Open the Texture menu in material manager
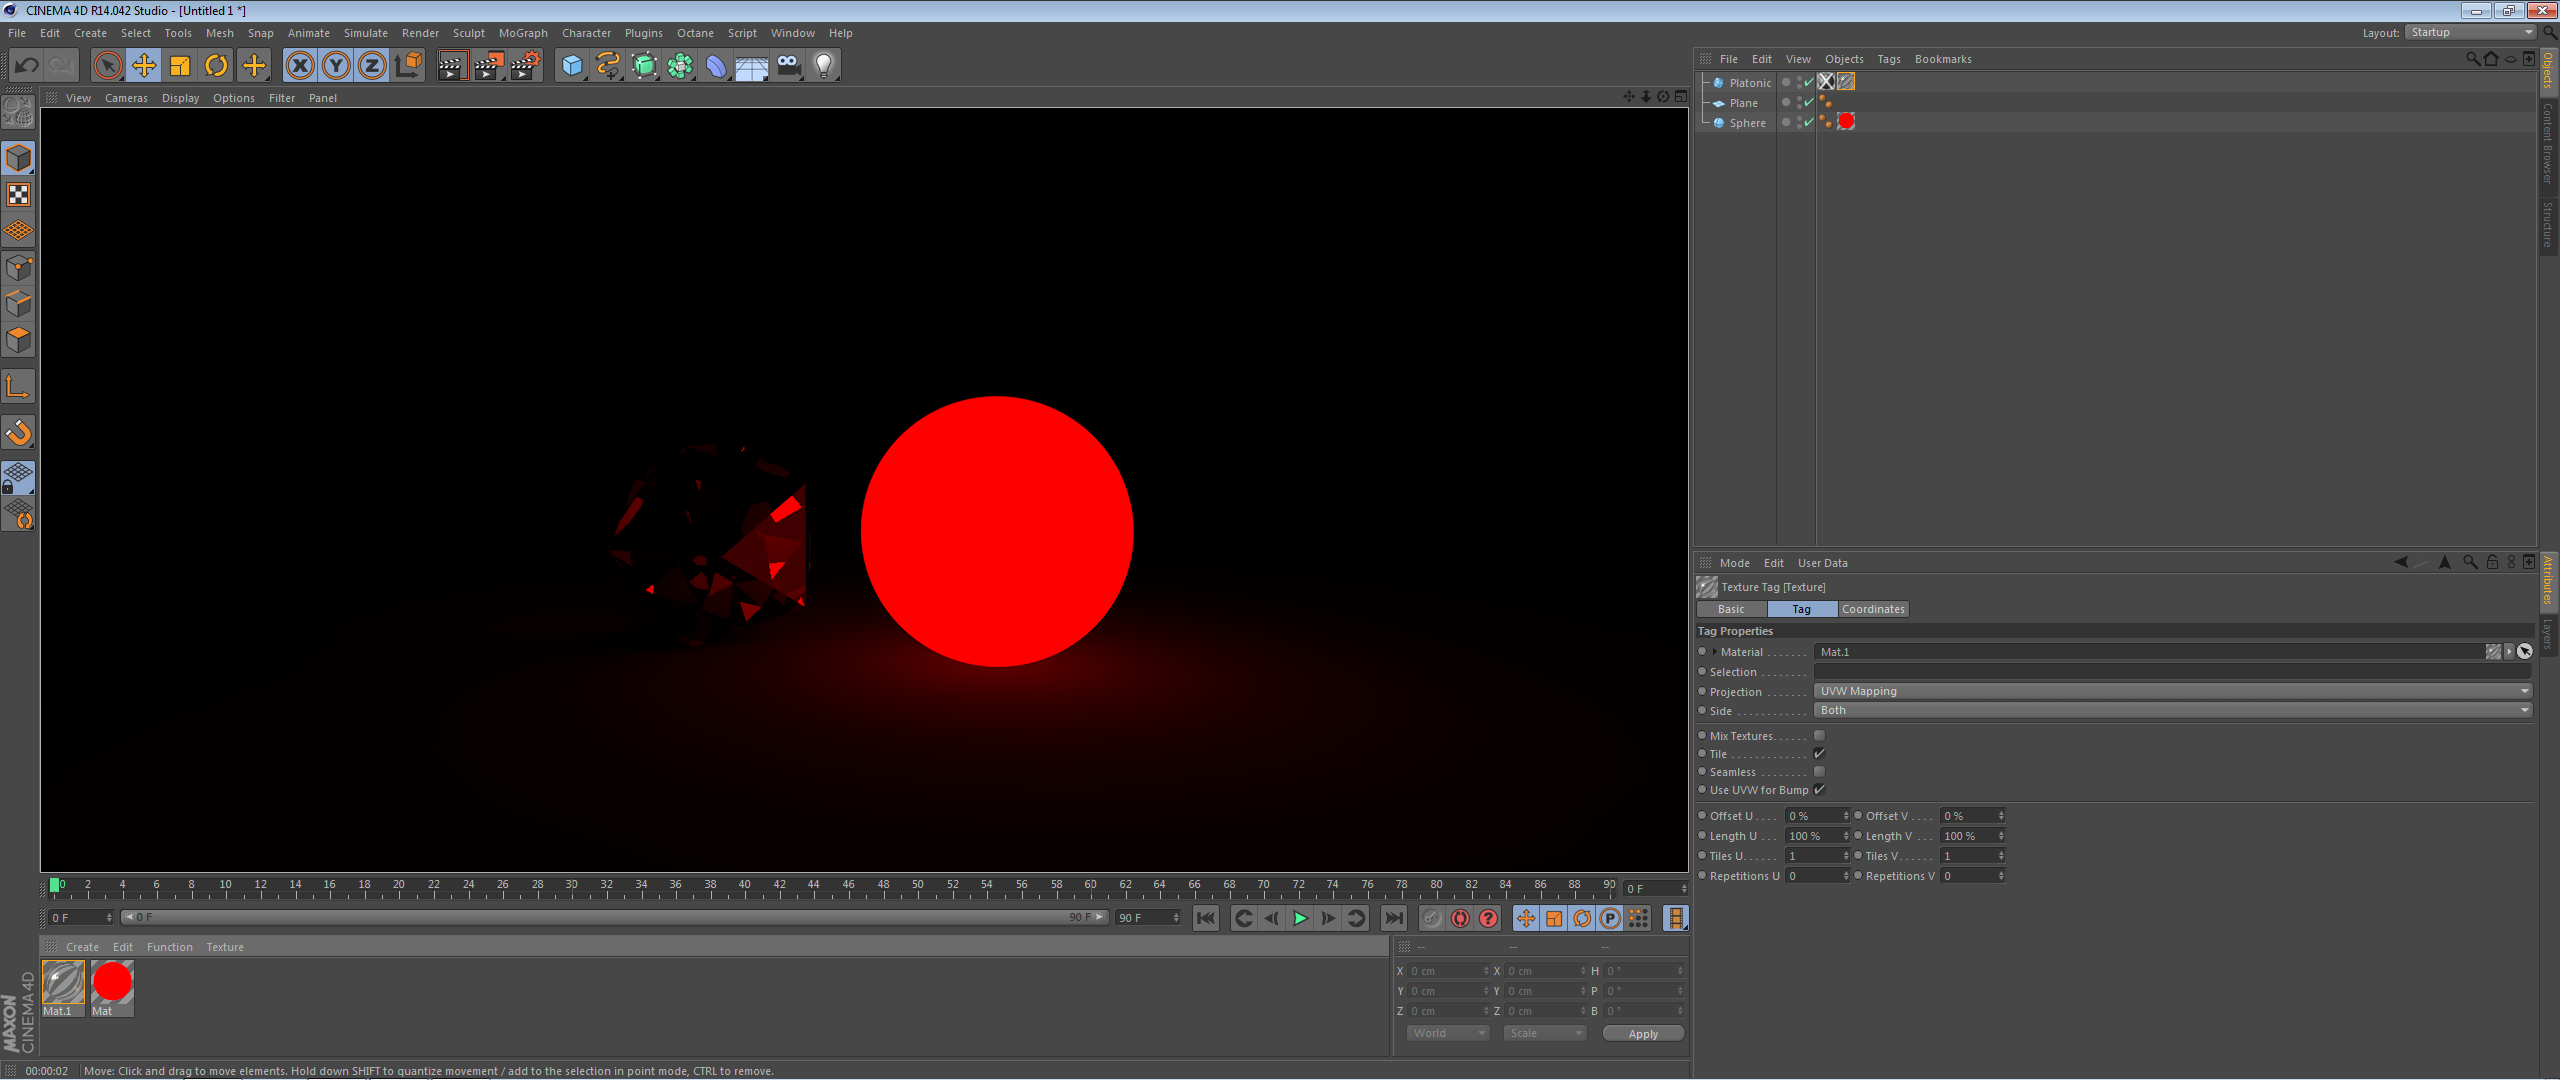The height and width of the screenshot is (1080, 2560). pos(225,947)
